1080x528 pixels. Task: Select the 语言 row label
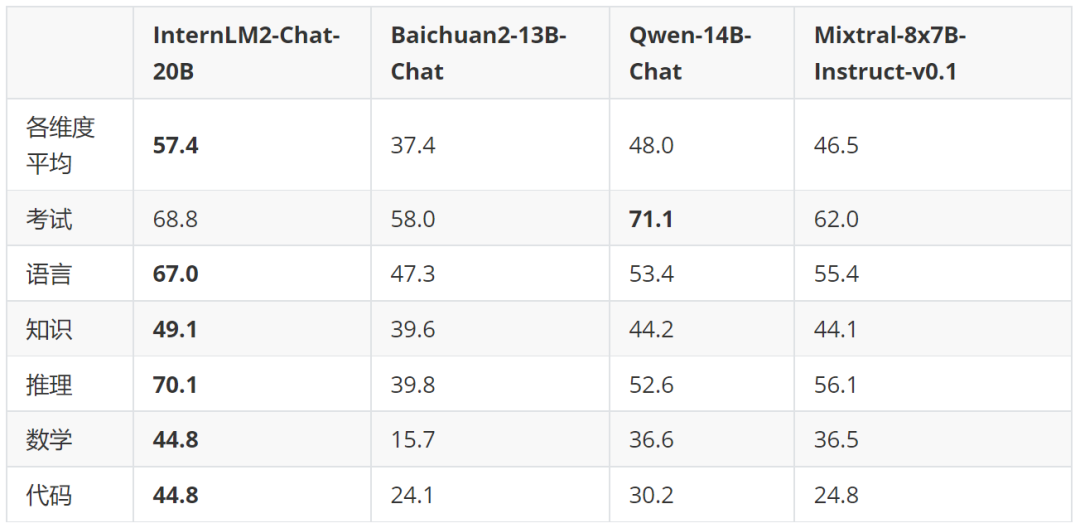click(x=49, y=274)
